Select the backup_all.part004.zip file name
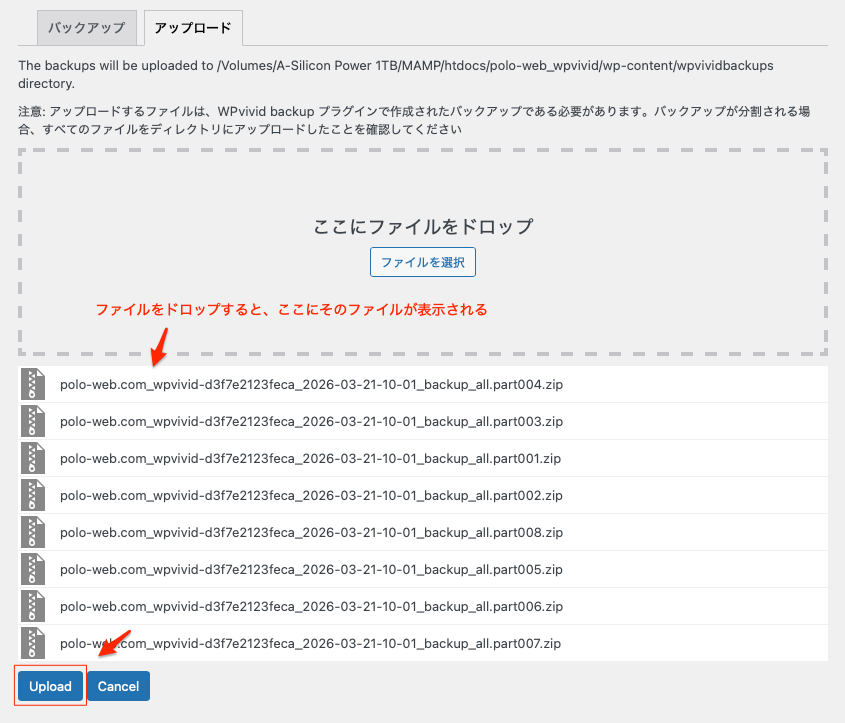 311,384
